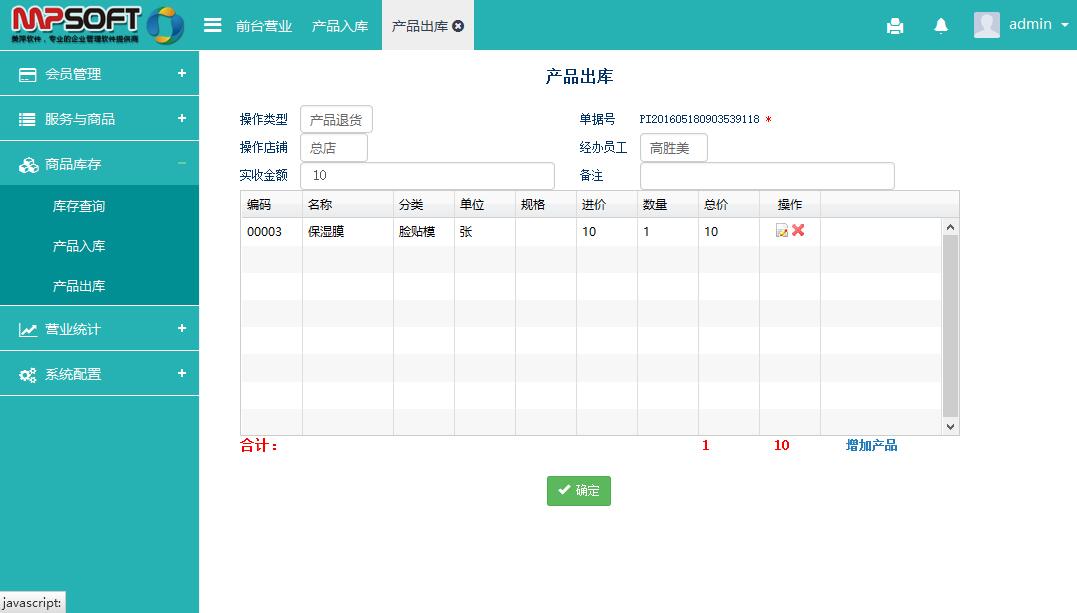Expand the 会员管理 sidebar section

(x=99, y=74)
